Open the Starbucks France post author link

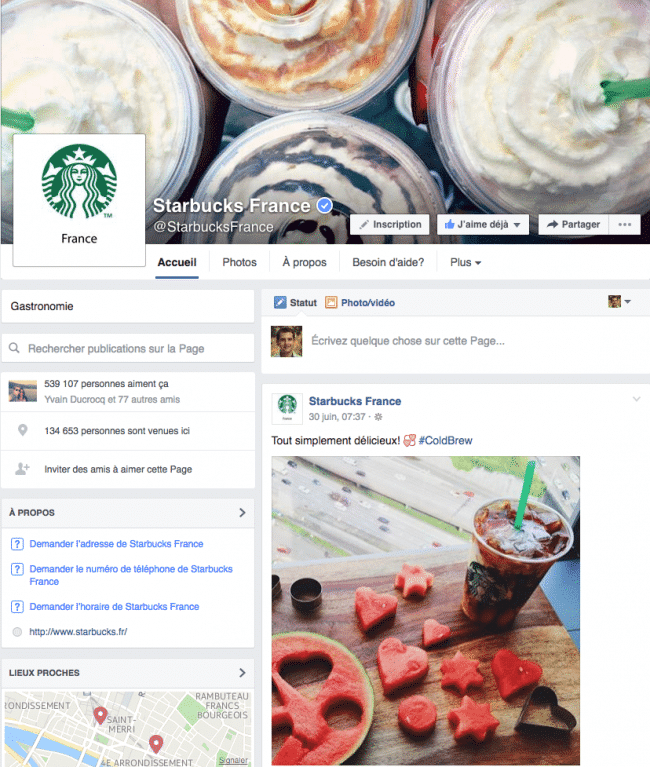(355, 401)
